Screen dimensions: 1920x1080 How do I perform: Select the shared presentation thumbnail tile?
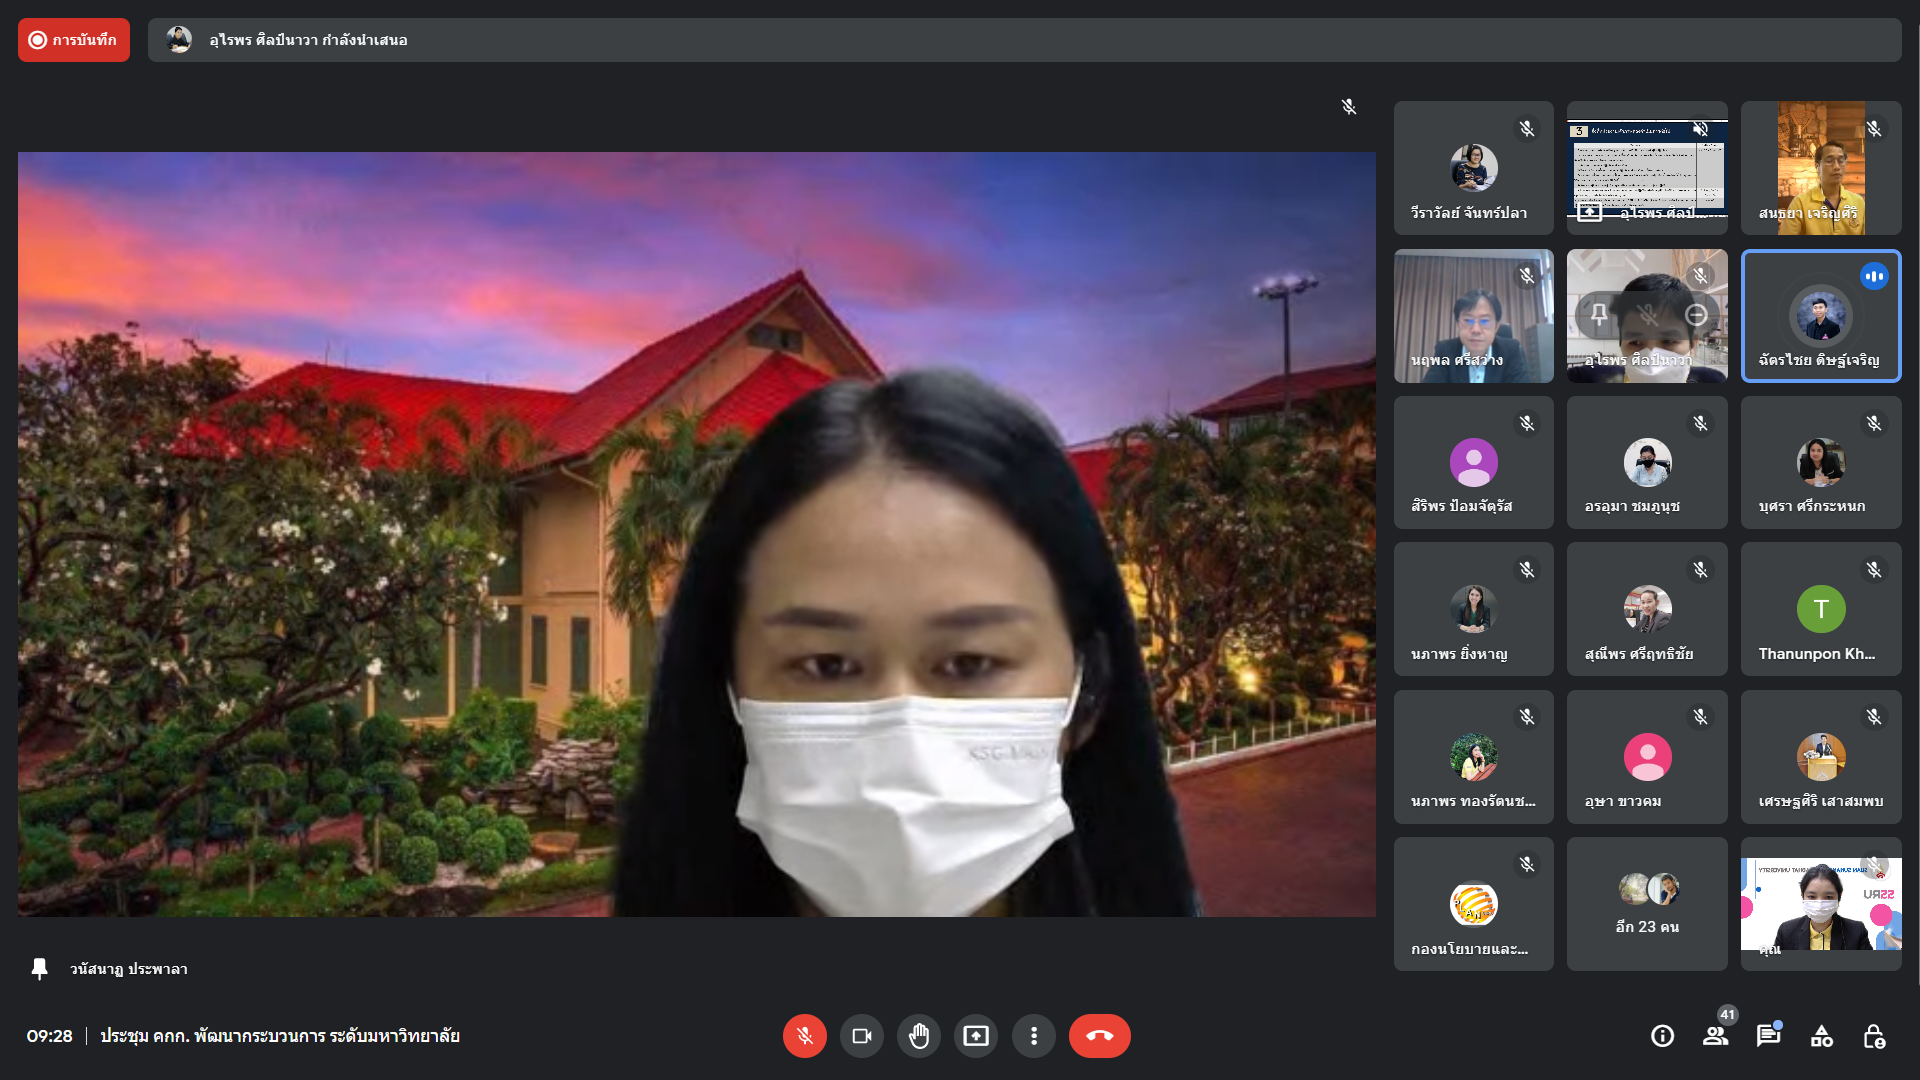coord(1646,168)
